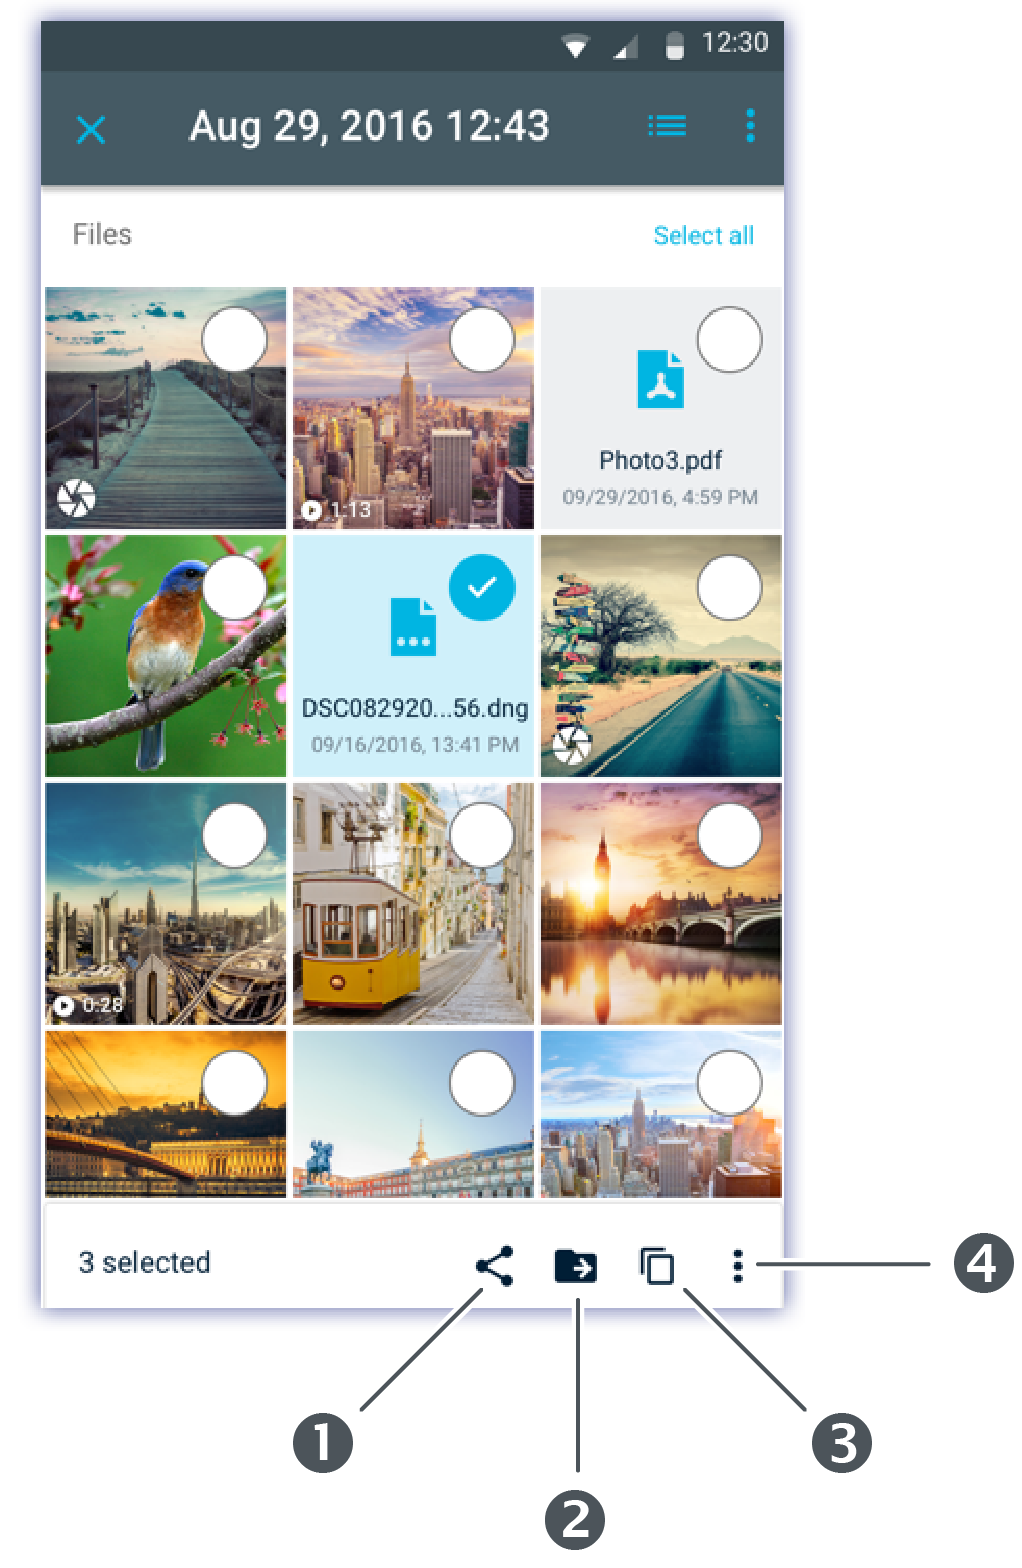
Task: Tap the Photo3.pdf document icon
Action: 660,379
